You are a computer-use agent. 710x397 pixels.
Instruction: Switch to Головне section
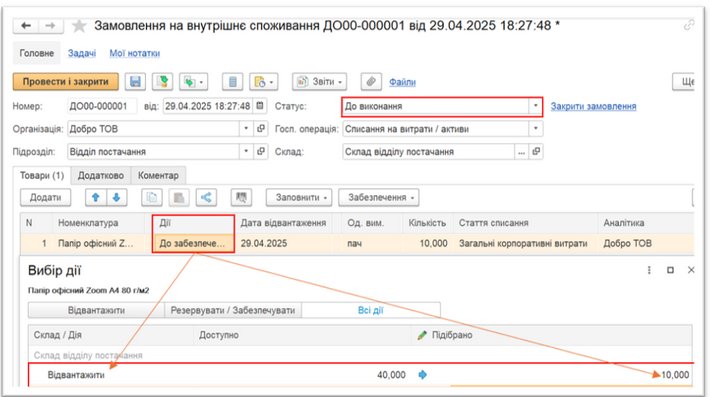coord(37,53)
